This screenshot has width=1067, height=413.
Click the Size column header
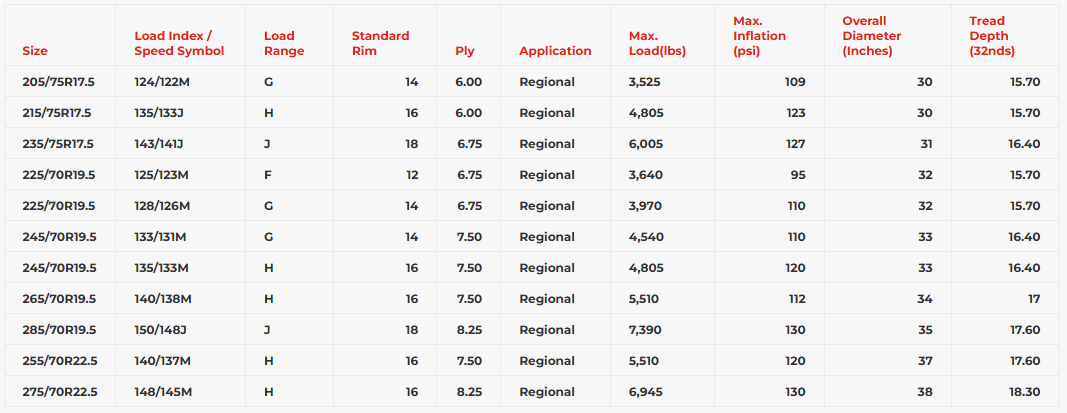click(35, 51)
